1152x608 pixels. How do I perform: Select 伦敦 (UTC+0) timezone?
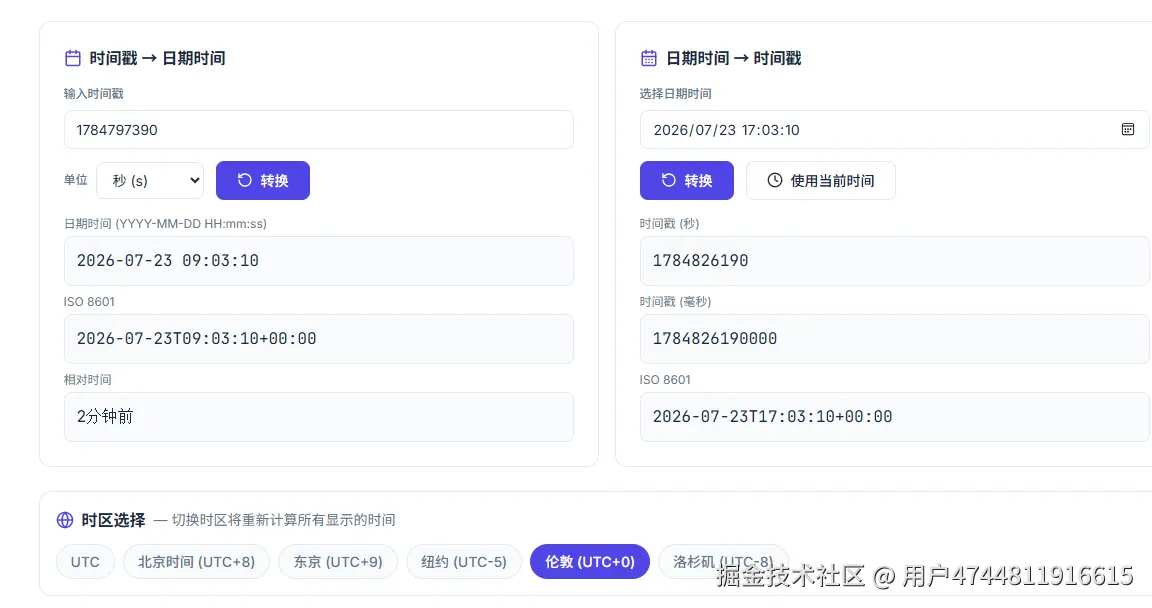[590, 562]
